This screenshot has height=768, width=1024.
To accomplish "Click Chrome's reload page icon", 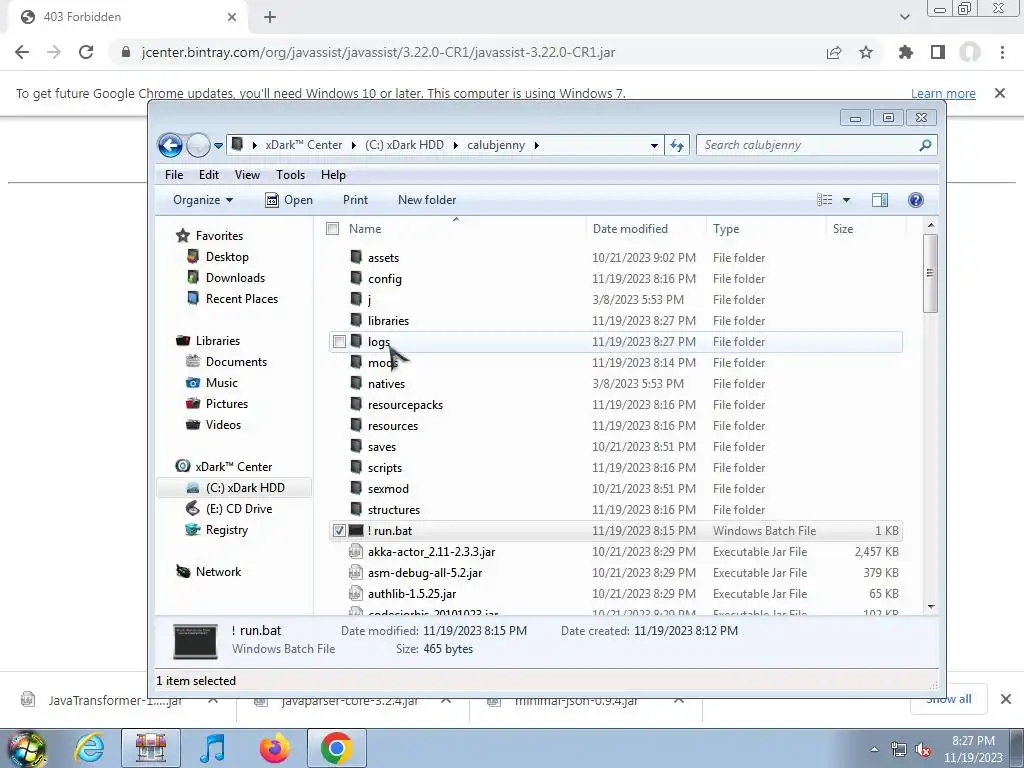I will coord(86,52).
